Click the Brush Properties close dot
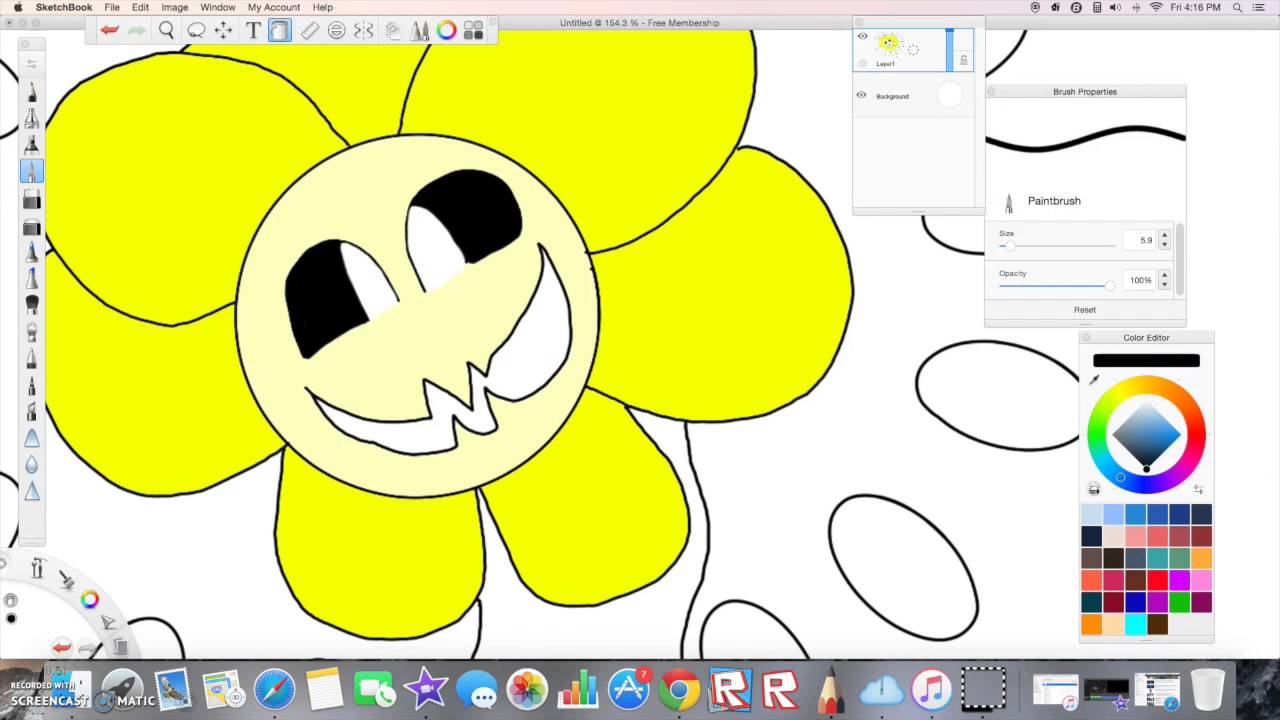Screen dimensions: 1280x720 (x=991, y=91)
